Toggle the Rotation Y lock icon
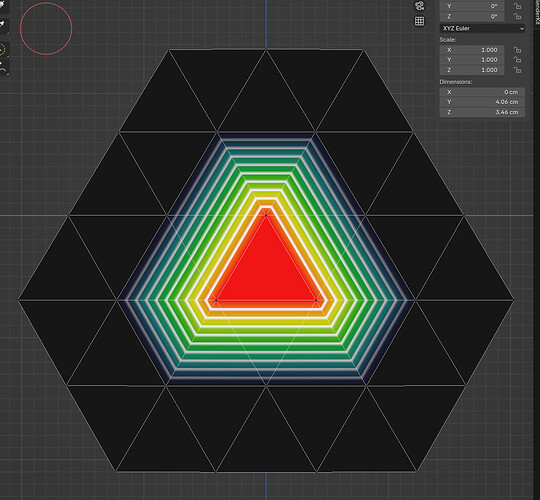Image resolution: width=540 pixels, height=500 pixels. click(x=517, y=6)
